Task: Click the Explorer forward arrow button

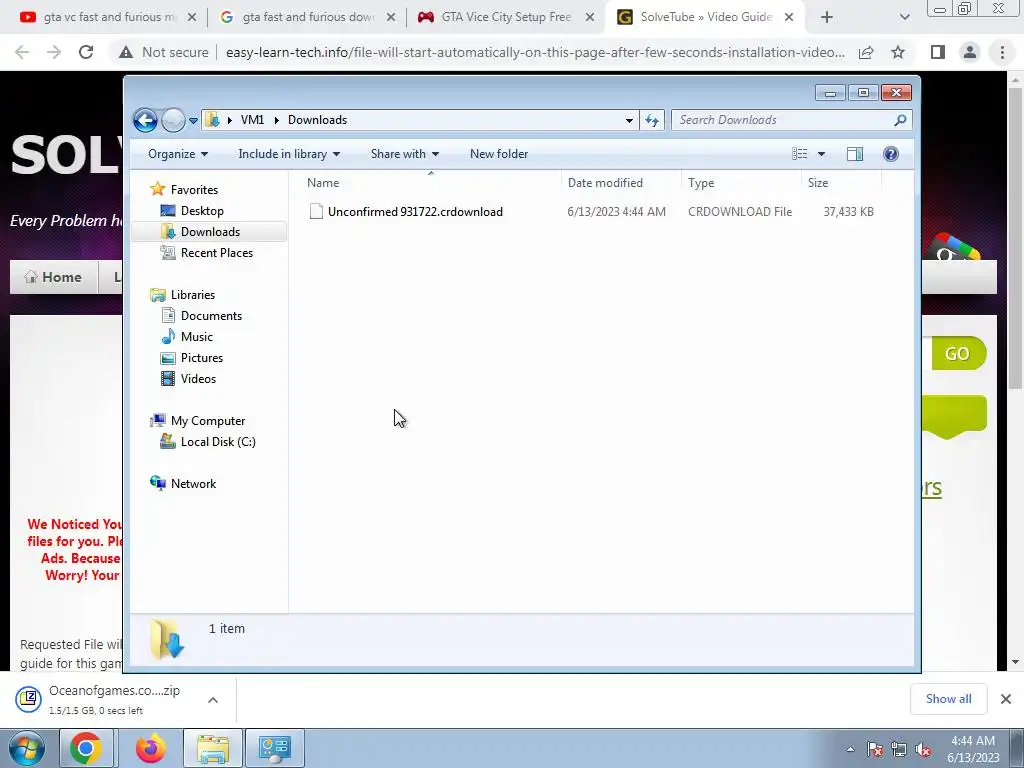Action: 173,120
